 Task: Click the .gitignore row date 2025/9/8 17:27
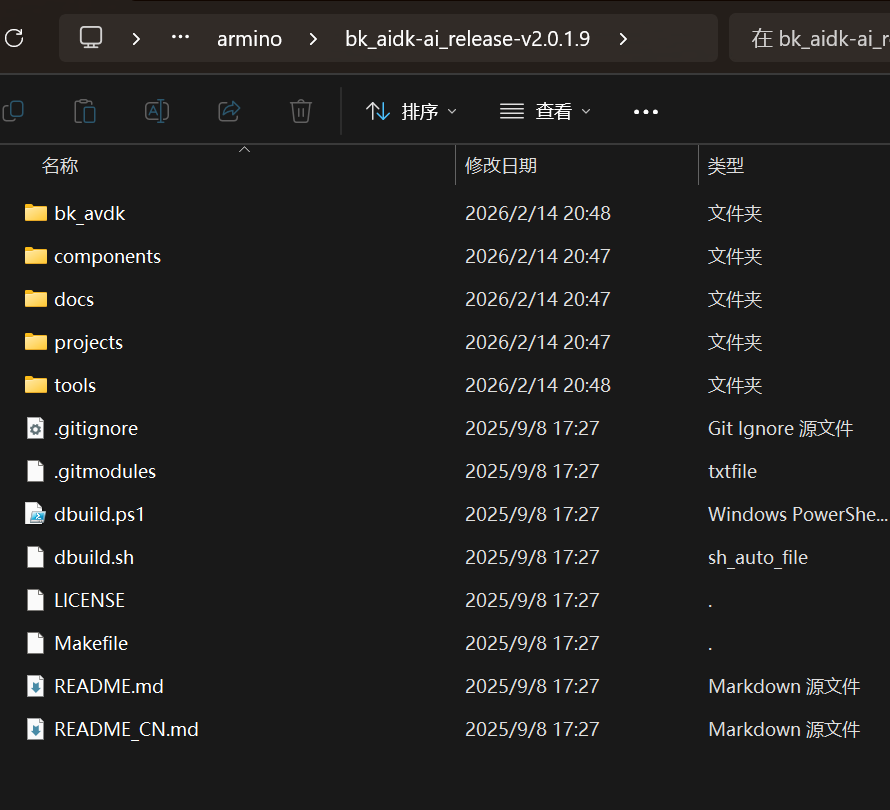pyautogui.click(x=532, y=429)
